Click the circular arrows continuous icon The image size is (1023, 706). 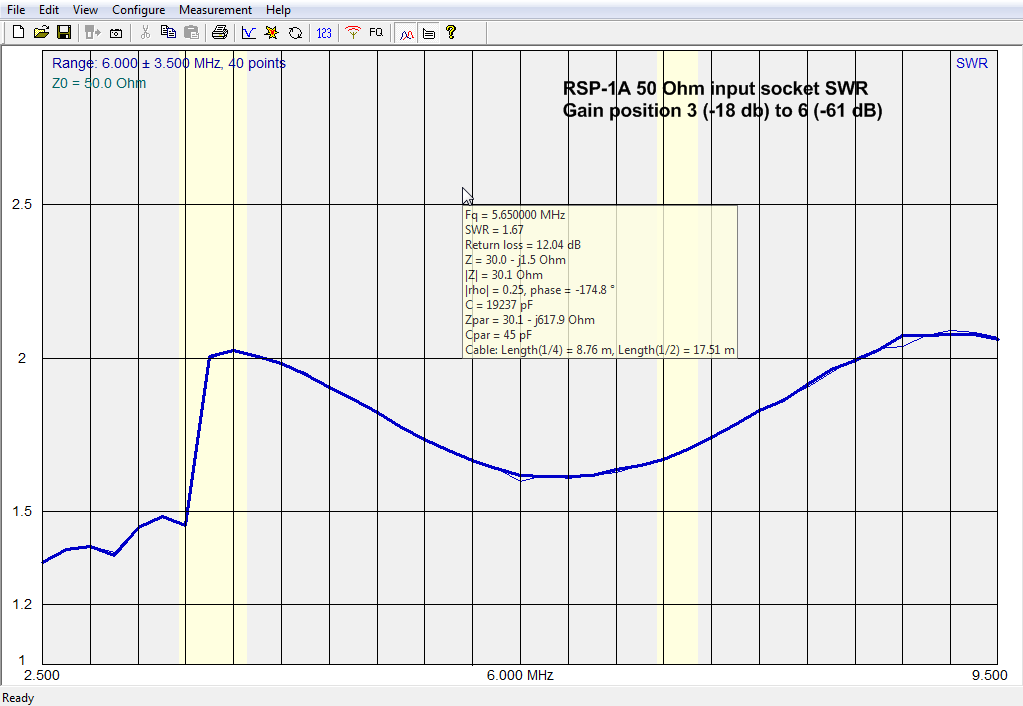(x=296, y=32)
